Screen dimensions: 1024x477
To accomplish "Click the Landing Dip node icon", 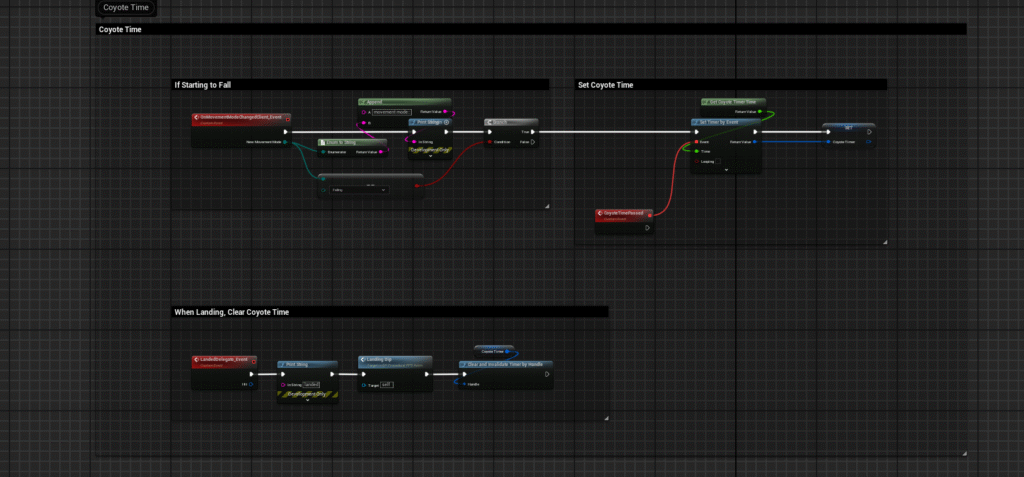I will pyautogui.click(x=364, y=359).
